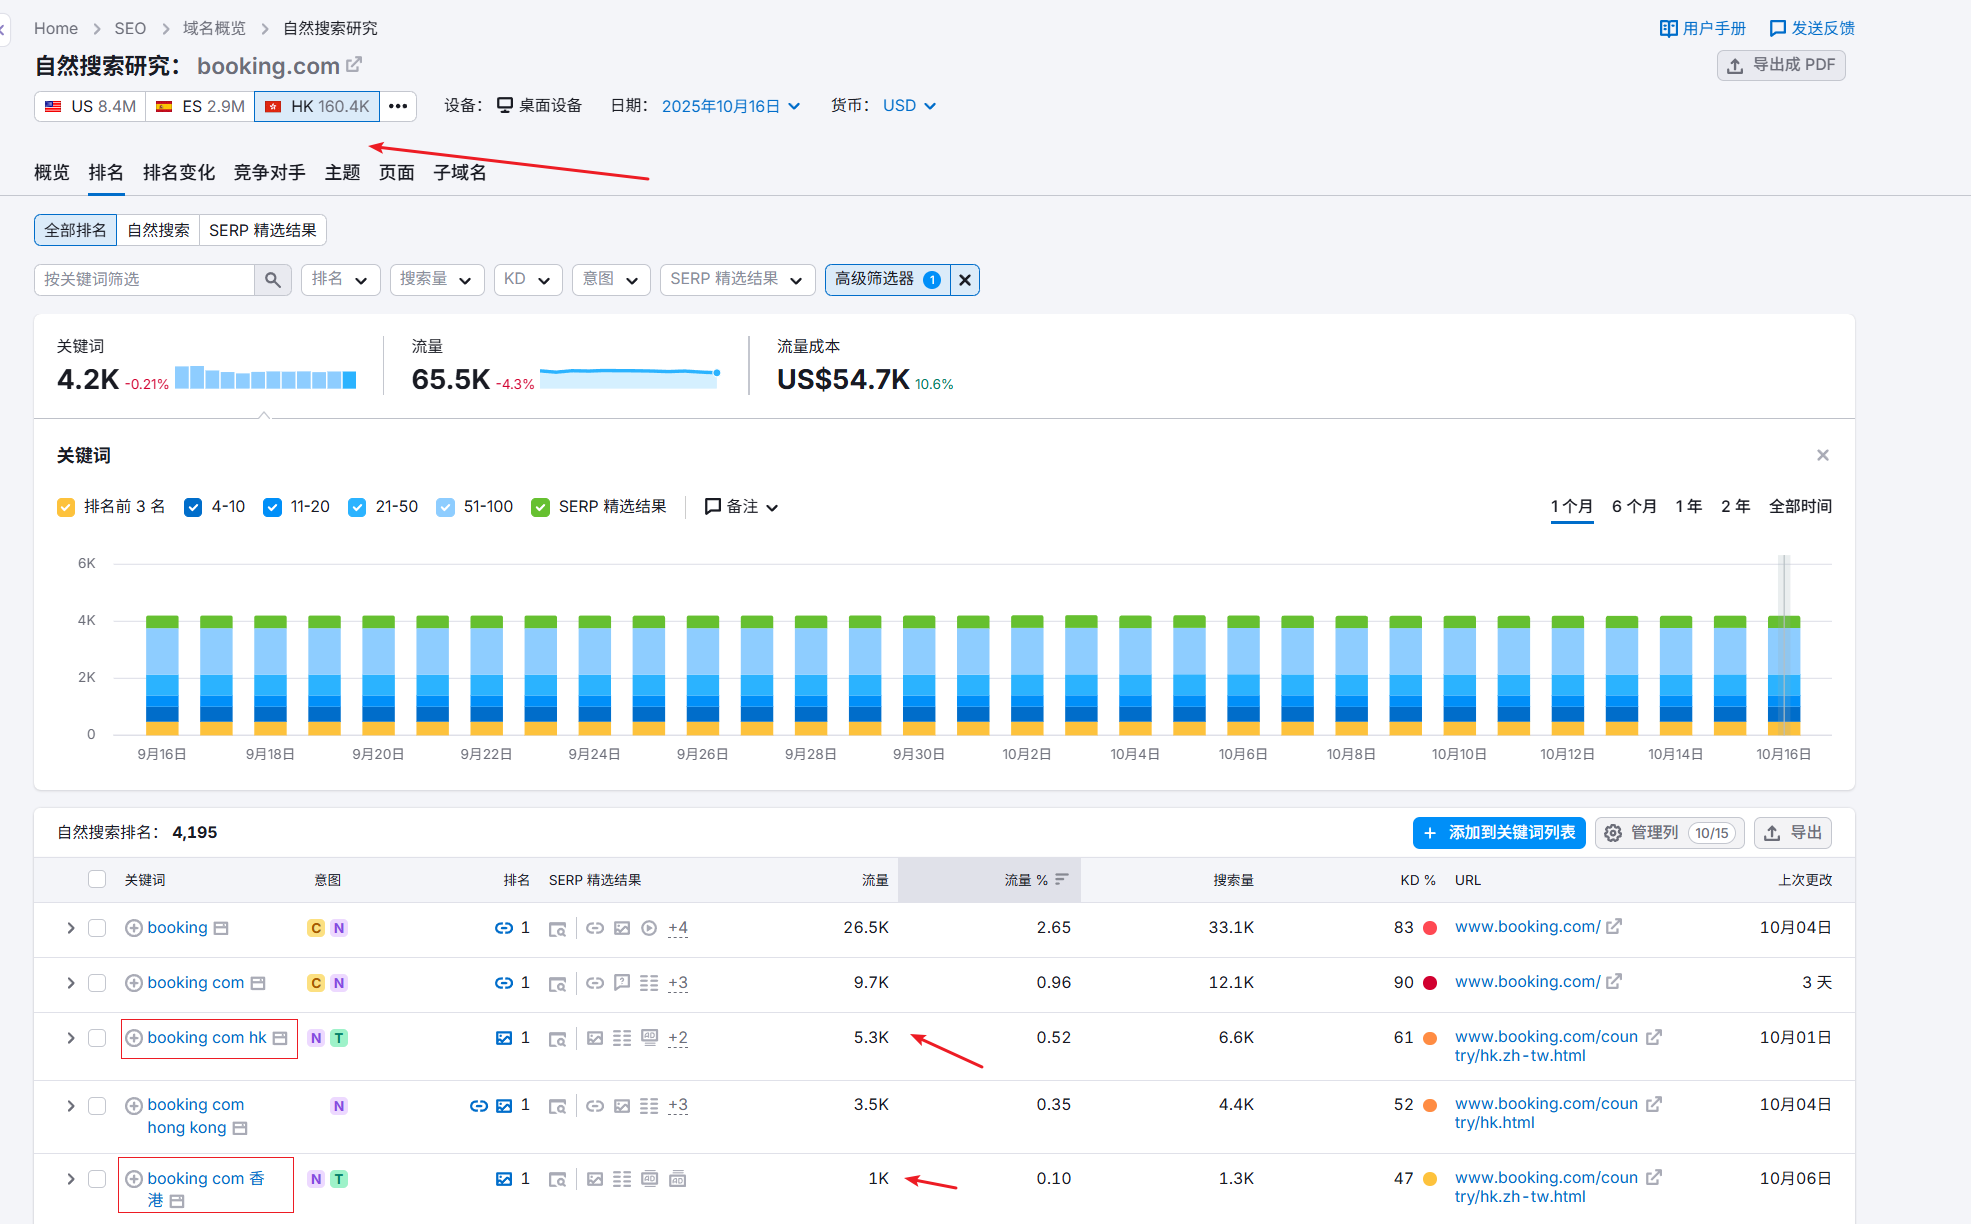Open the three-dots more databases button
This screenshot has height=1224, width=1971.
398,106
